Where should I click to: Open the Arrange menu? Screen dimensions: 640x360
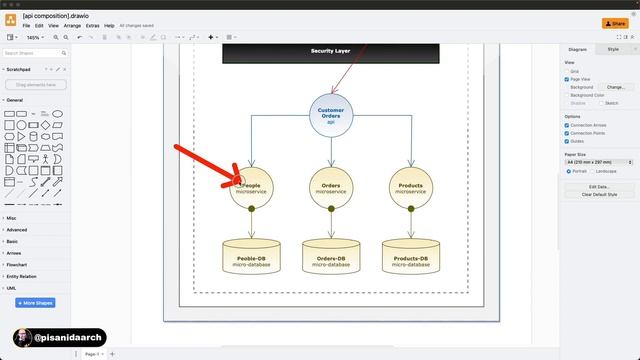(72, 26)
